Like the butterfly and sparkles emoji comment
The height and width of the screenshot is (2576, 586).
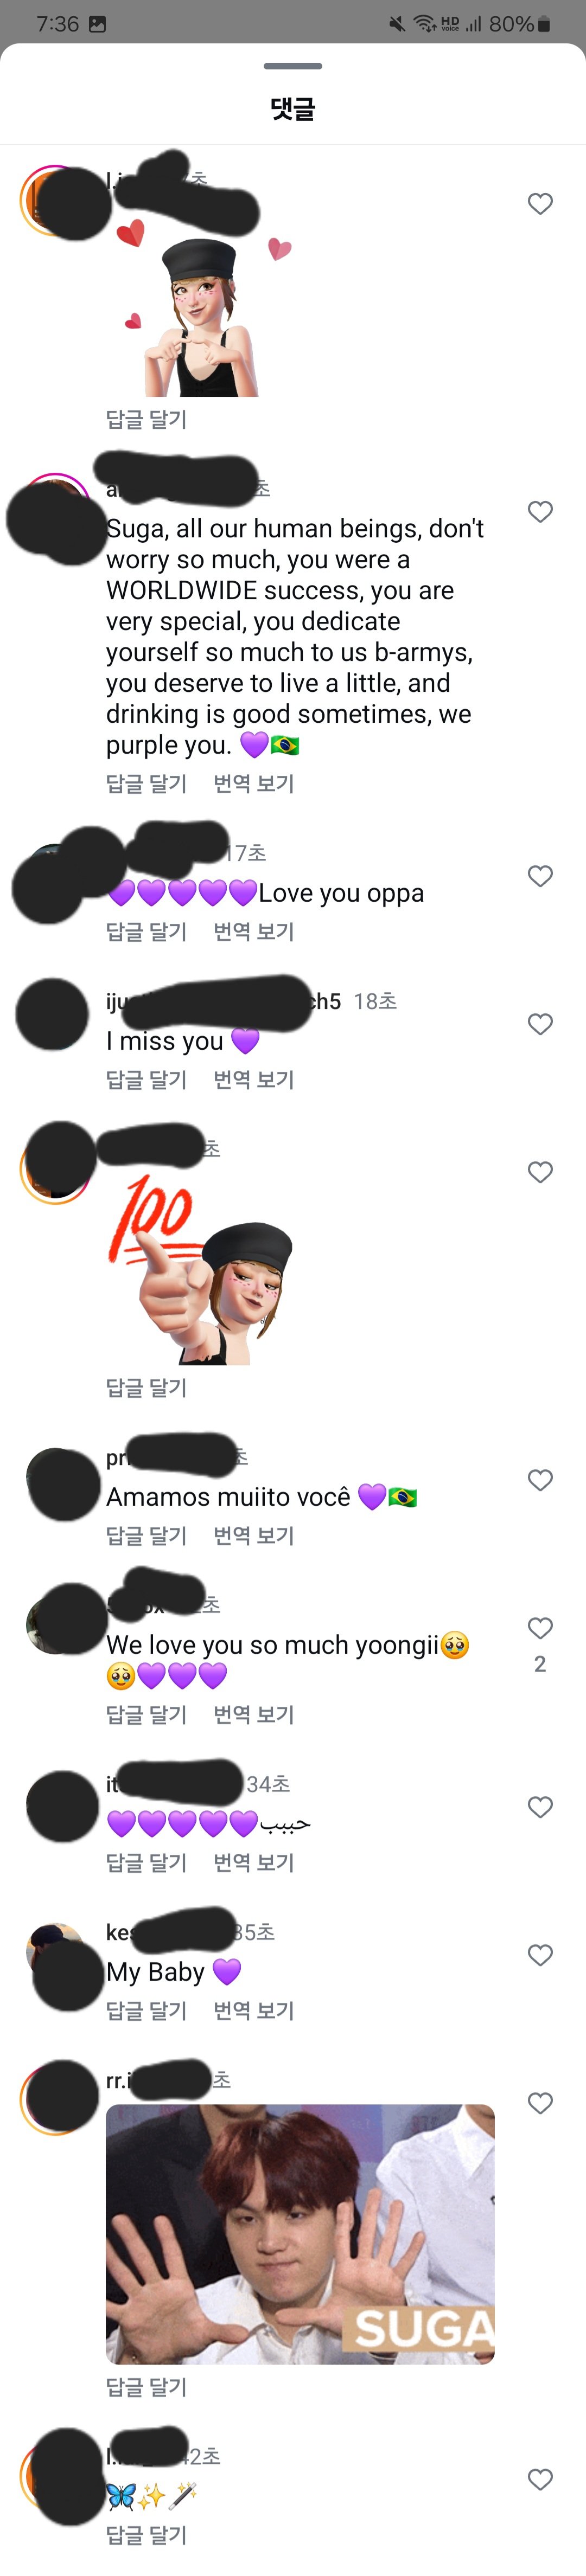click(x=540, y=2479)
